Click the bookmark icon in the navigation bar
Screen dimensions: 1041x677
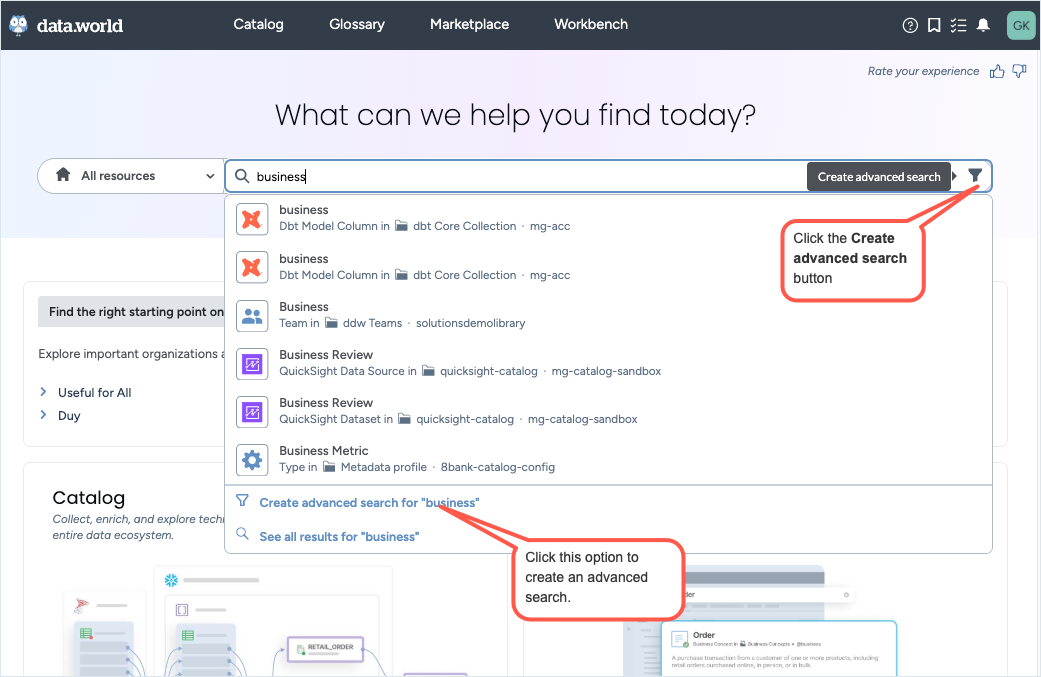(934, 25)
